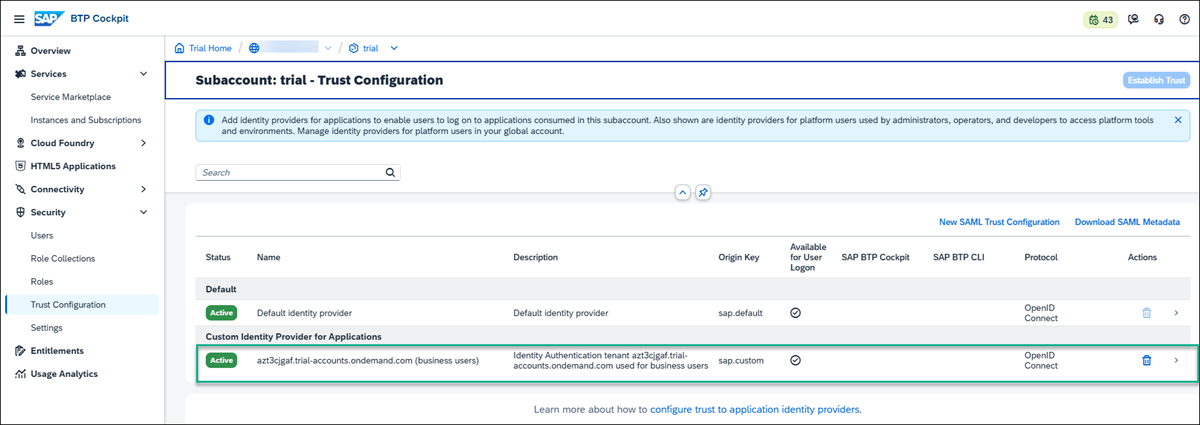Click the azt3cjgaf.trial-accounts.ondemand.com (business users) name
The image size is (1200, 425).
(368, 360)
